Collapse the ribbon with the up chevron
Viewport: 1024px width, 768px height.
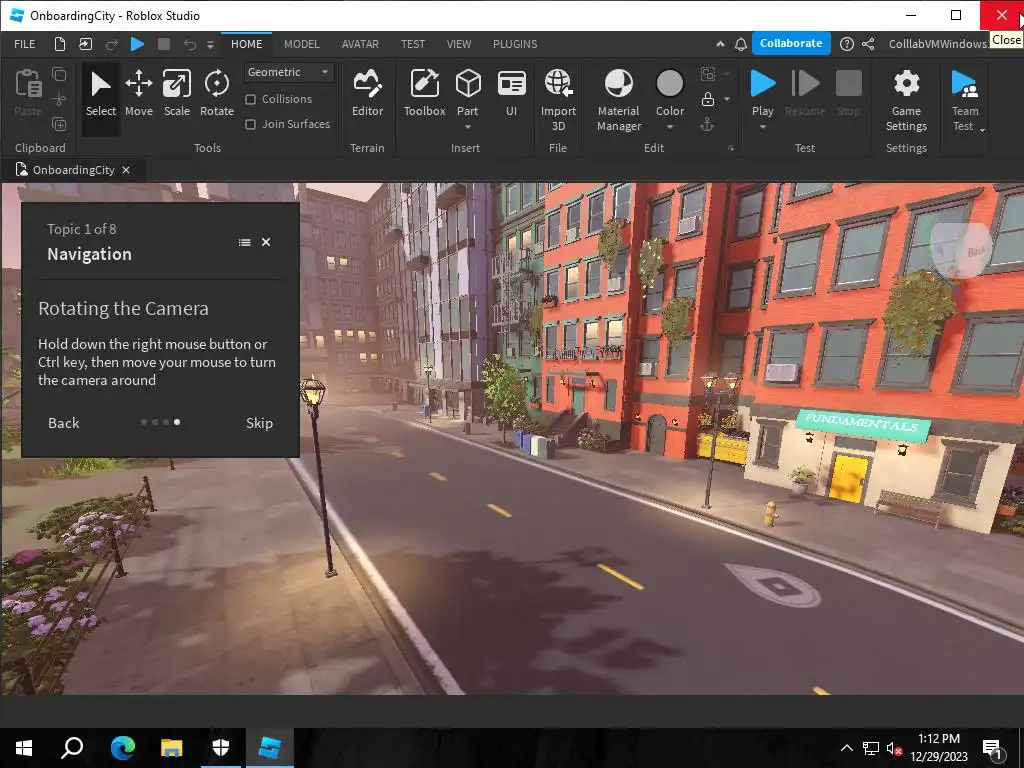[720, 44]
